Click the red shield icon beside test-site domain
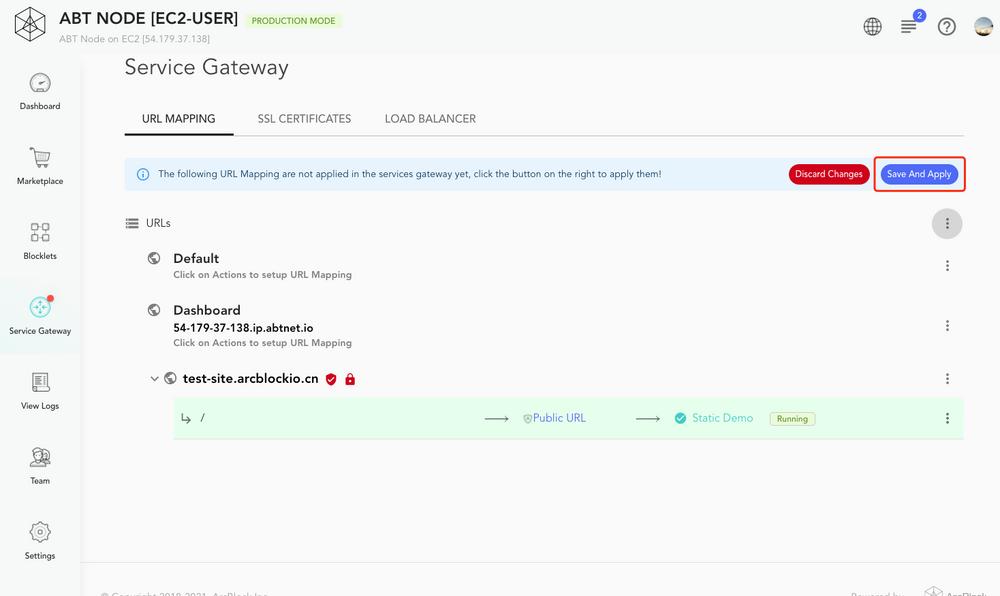 click(x=331, y=379)
